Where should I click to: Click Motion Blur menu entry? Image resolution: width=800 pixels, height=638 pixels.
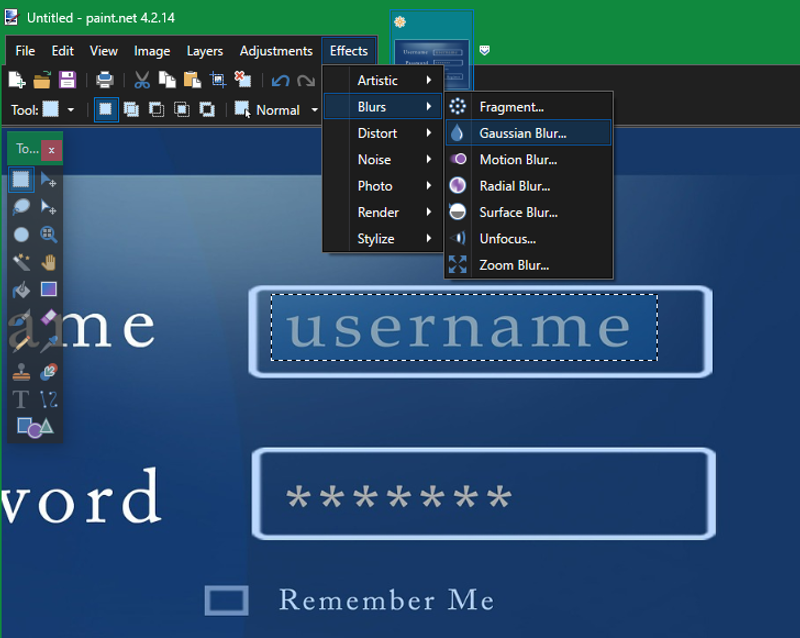pyautogui.click(x=518, y=159)
